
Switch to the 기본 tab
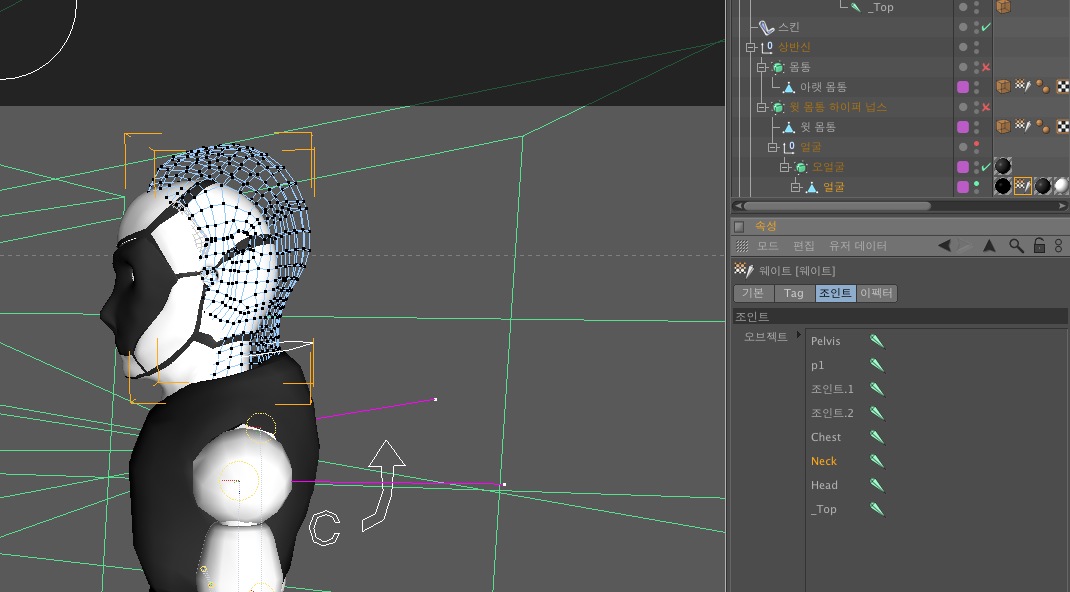tap(753, 293)
